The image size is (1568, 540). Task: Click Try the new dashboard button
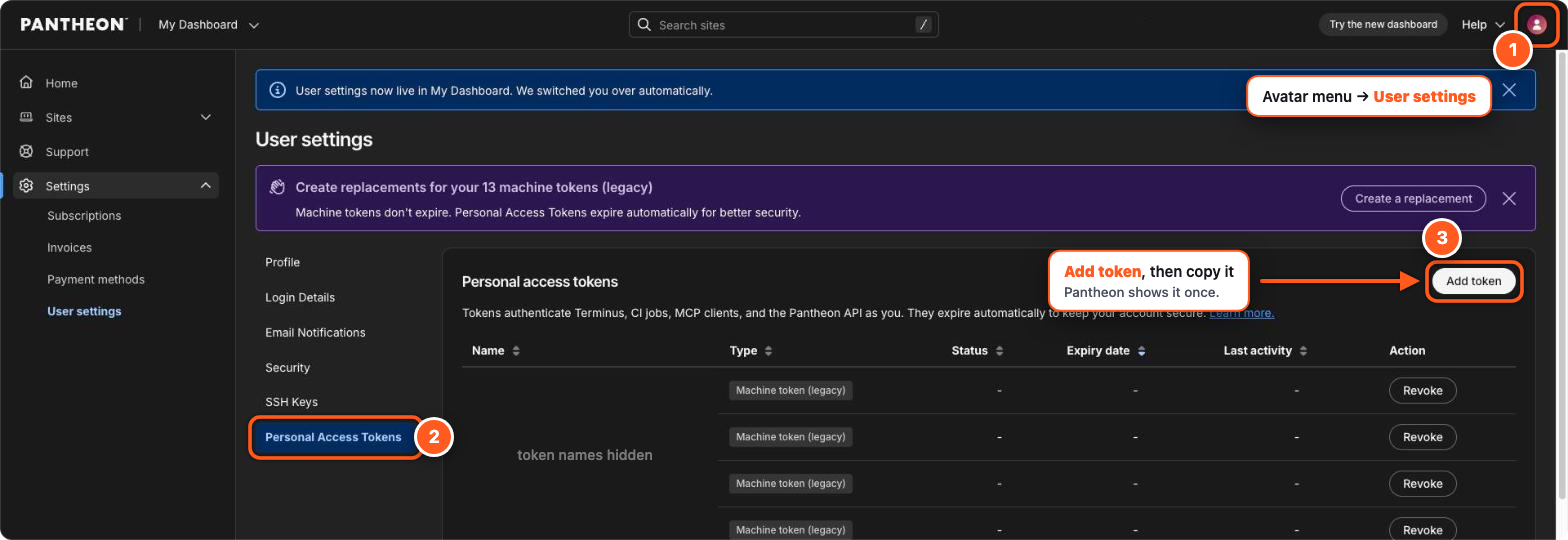pyautogui.click(x=1383, y=25)
